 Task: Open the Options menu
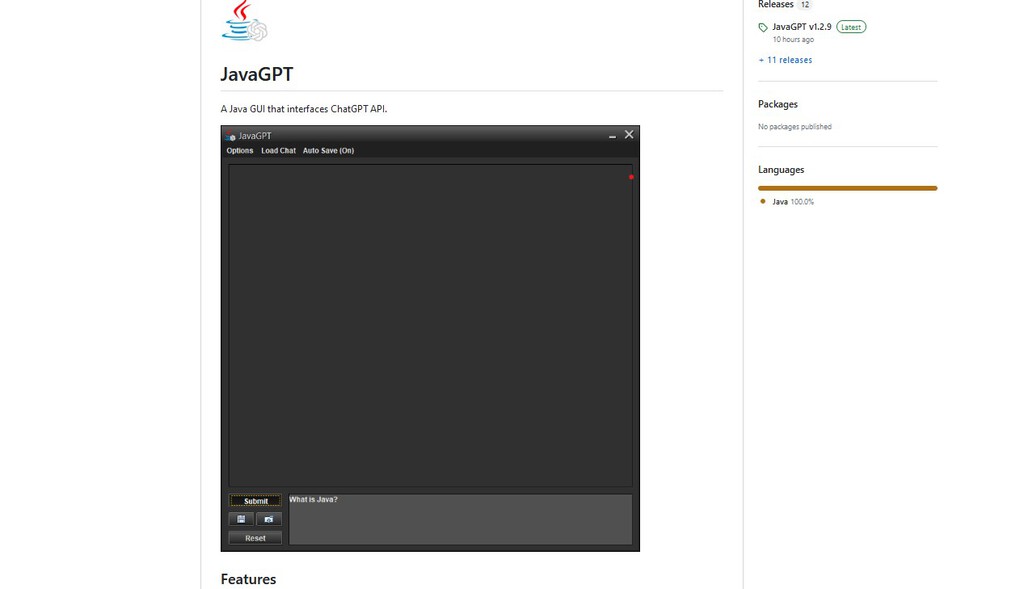pos(240,150)
